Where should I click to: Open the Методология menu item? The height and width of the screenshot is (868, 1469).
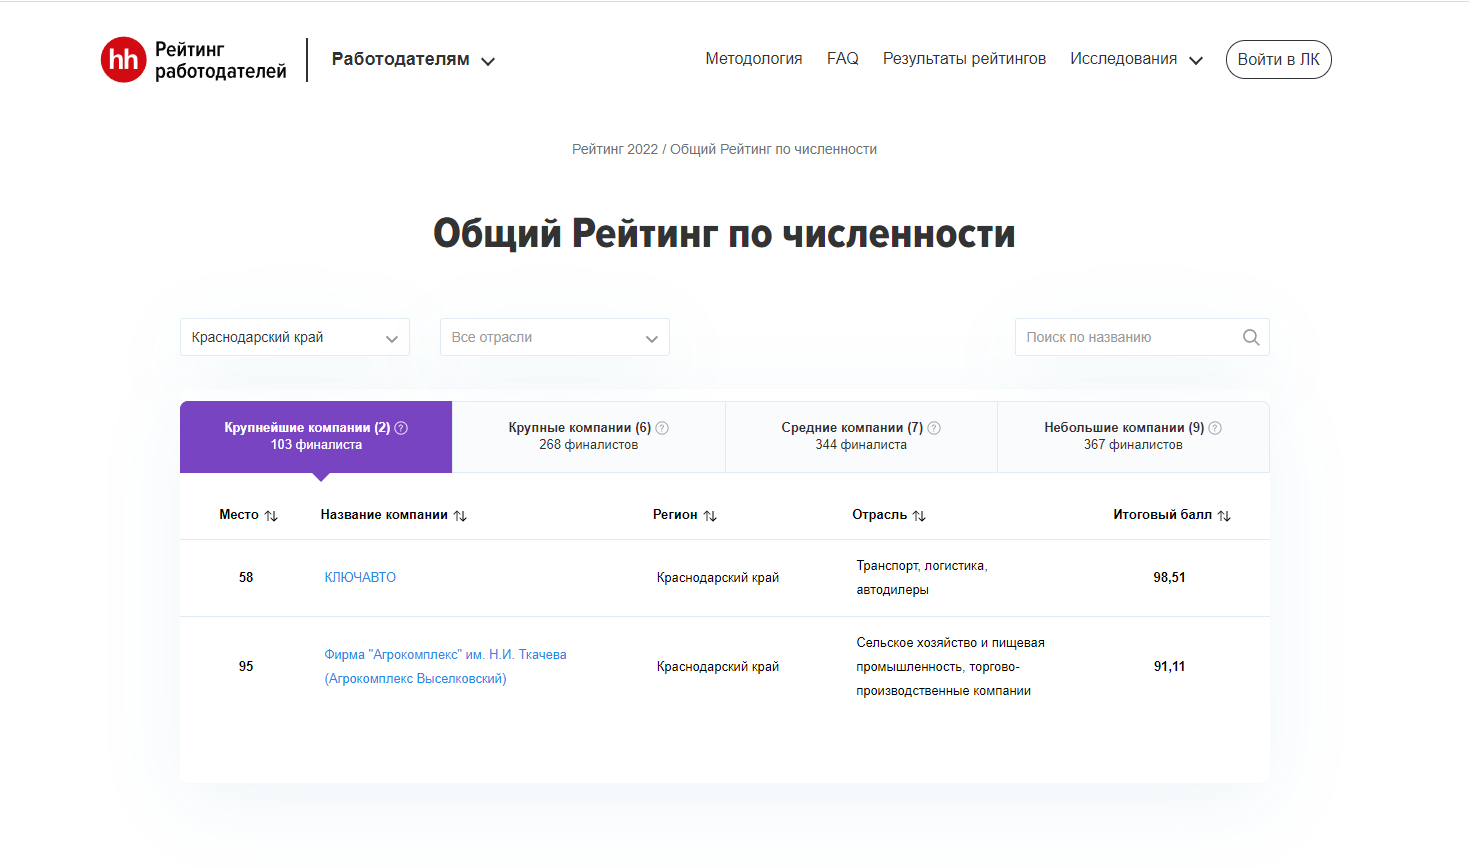click(754, 59)
